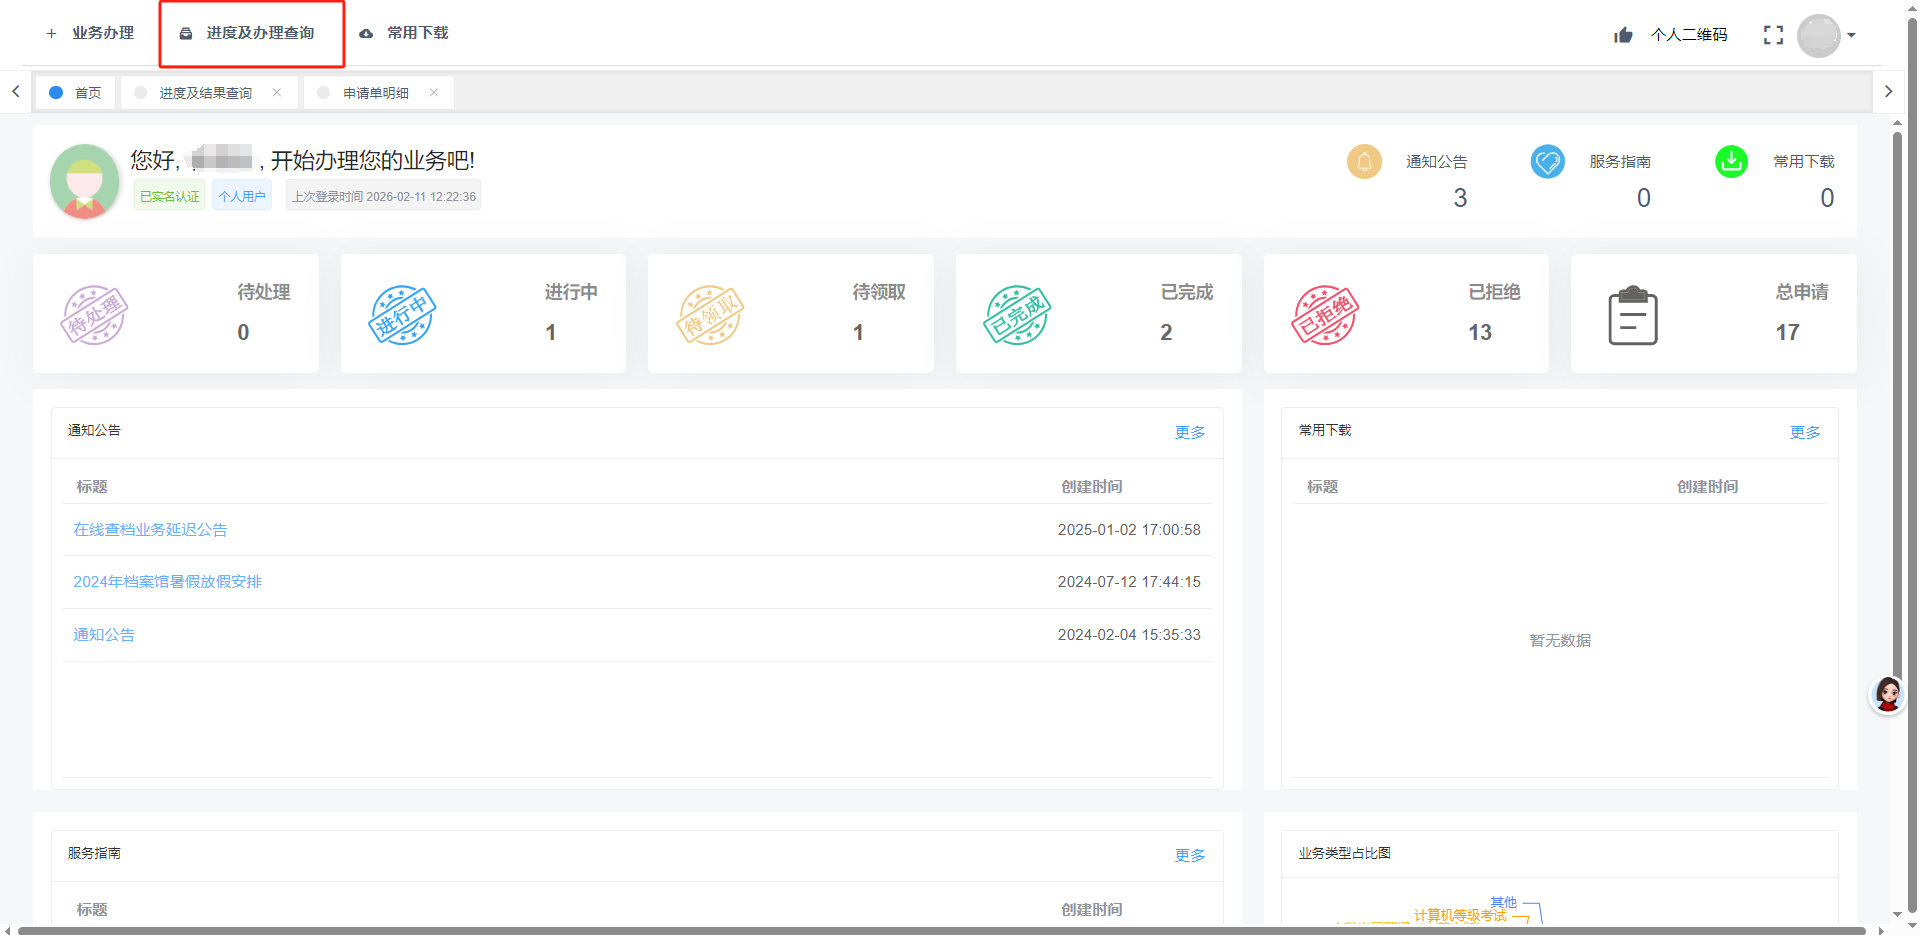The image size is (1920, 935).
Task: Click the plus icon beside 业务办理
Action: point(51,34)
